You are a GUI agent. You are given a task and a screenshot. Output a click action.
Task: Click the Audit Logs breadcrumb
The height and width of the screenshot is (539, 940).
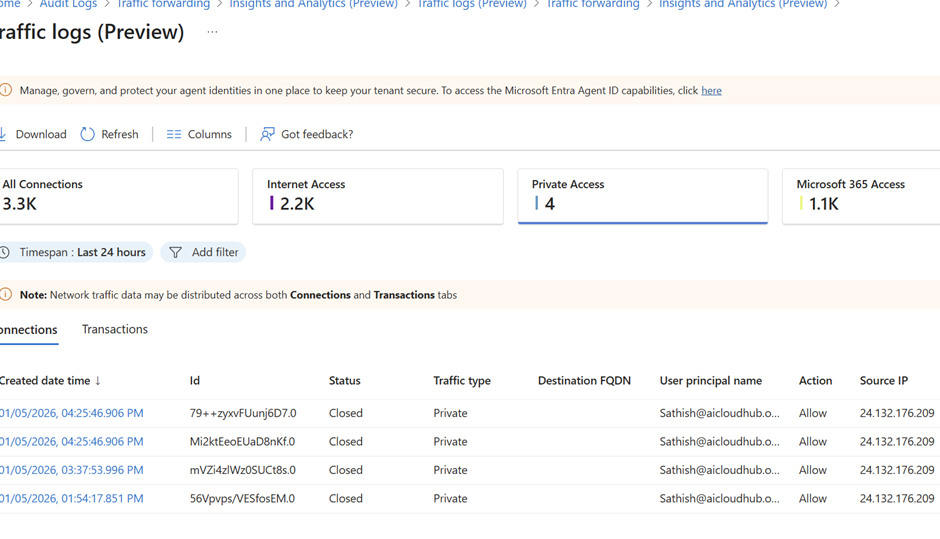point(68,5)
